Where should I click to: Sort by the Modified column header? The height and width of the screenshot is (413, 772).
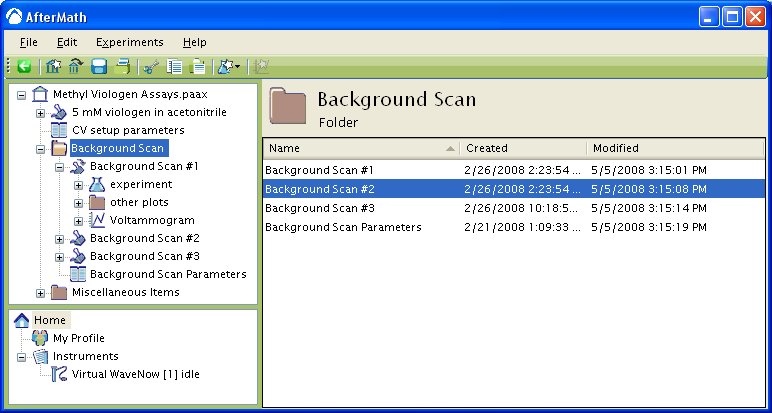675,148
